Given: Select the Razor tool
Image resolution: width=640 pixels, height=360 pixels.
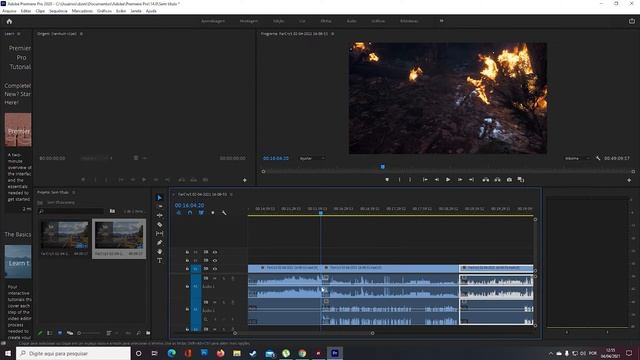Looking at the screenshot, I should pyautogui.click(x=159, y=224).
